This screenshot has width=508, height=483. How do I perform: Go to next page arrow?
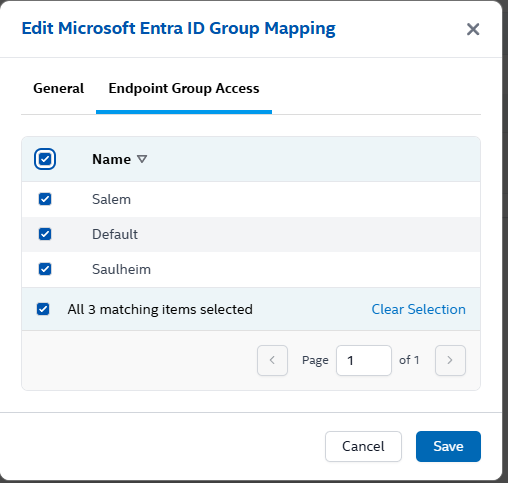[450, 360]
